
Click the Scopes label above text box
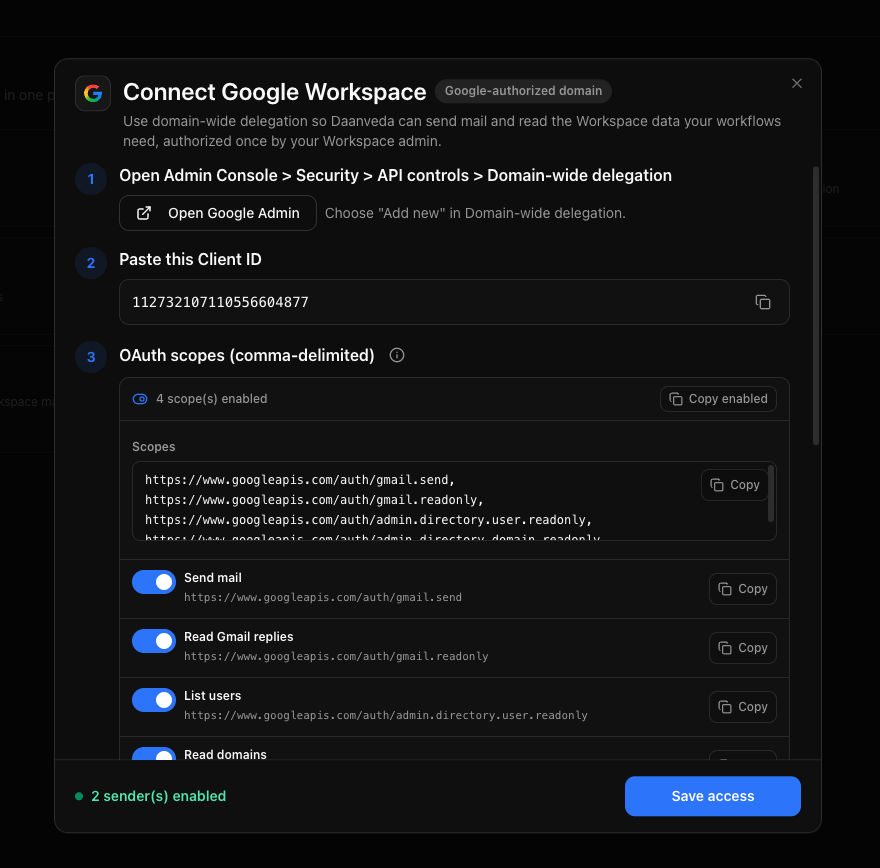154,447
